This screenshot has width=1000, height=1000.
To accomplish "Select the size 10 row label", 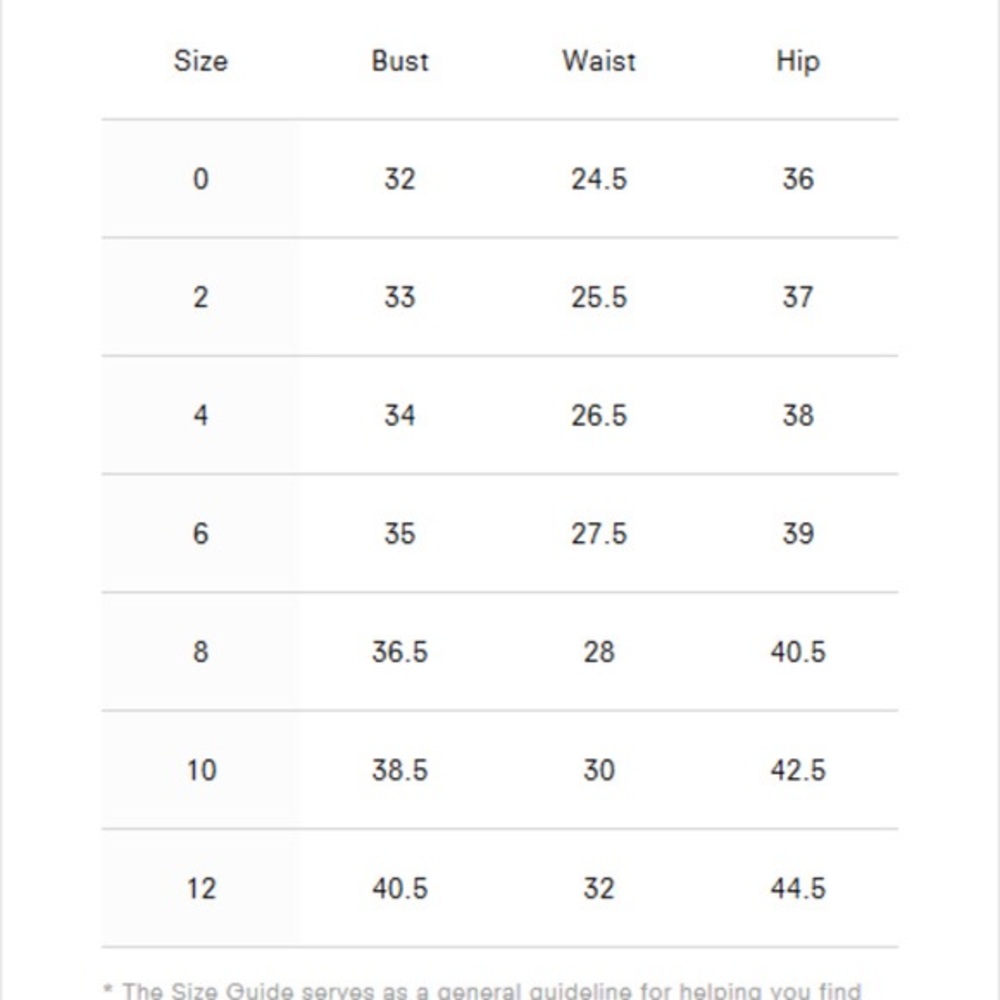I will 202,770.
